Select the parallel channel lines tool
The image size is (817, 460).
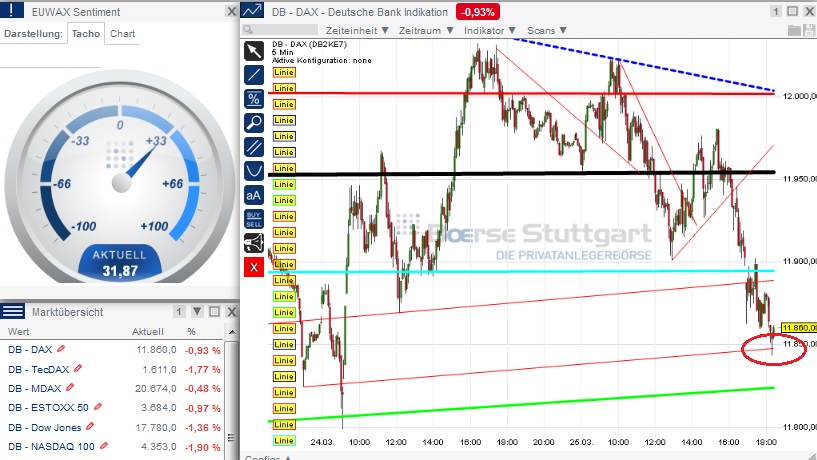point(254,147)
